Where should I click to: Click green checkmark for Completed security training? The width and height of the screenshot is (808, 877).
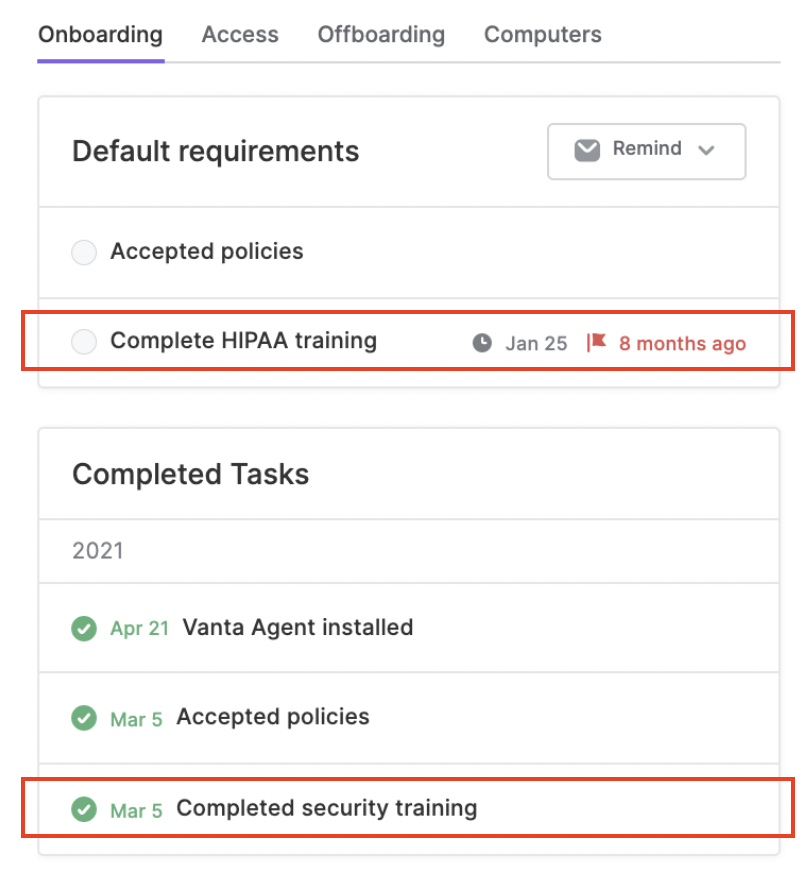point(84,809)
